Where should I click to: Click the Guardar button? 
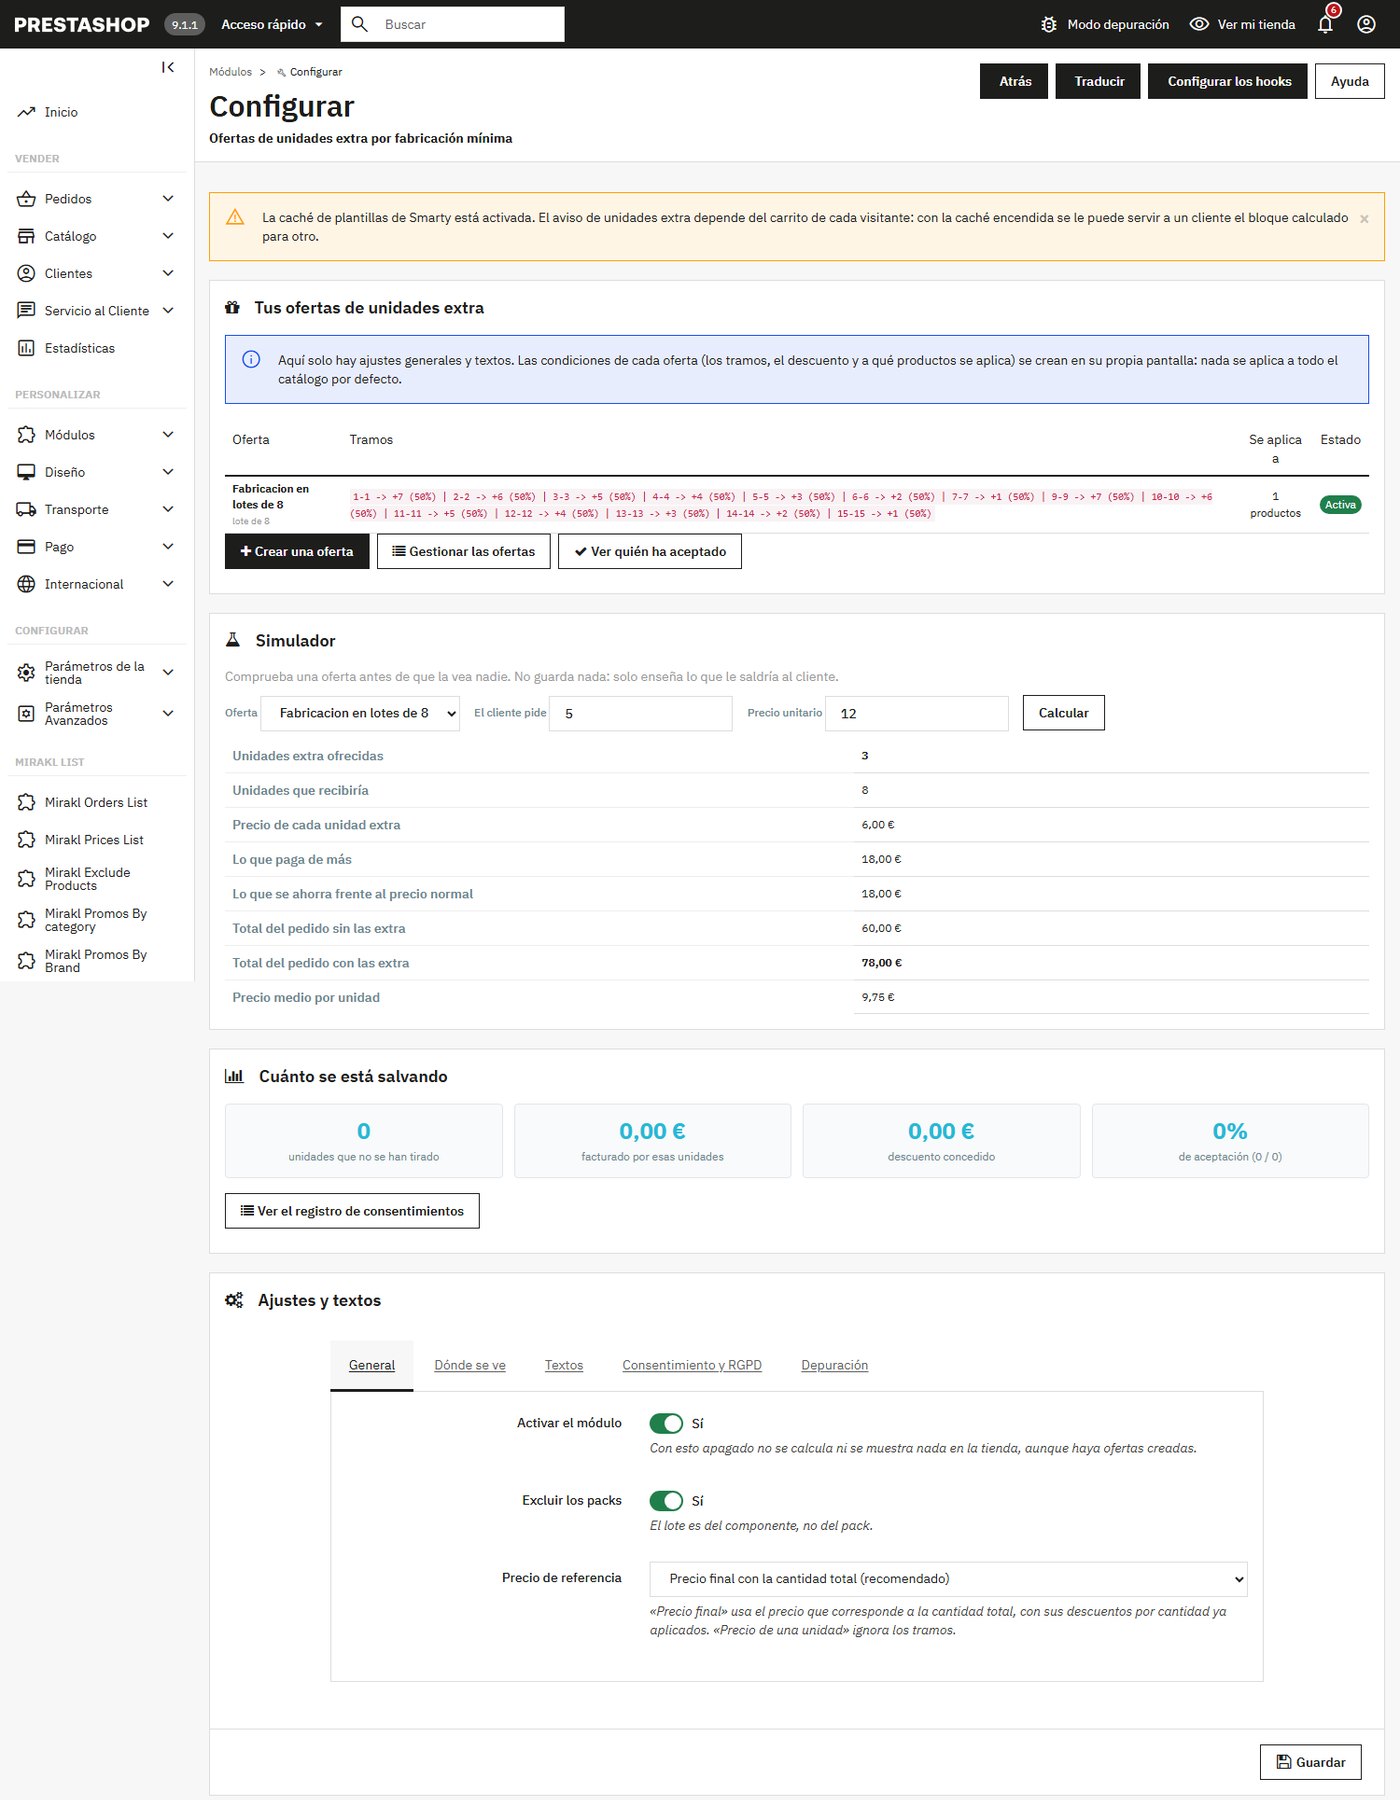pyautogui.click(x=1311, y=1762)
